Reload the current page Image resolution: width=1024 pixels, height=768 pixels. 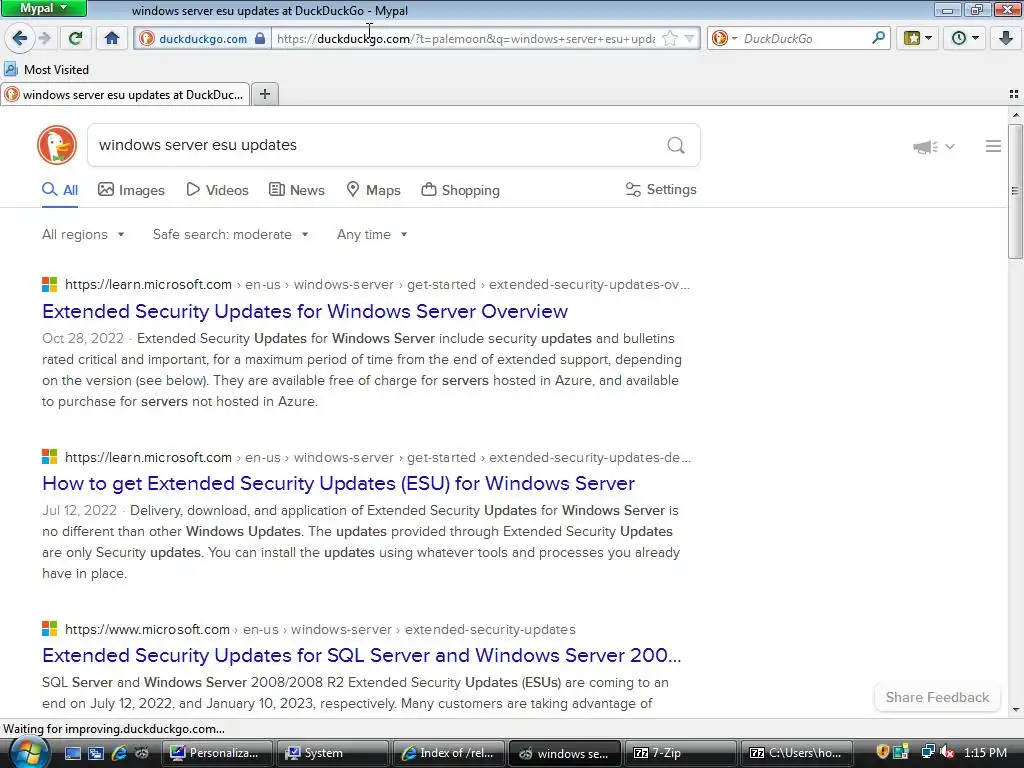pyautogui.click(x=75, y=38)
